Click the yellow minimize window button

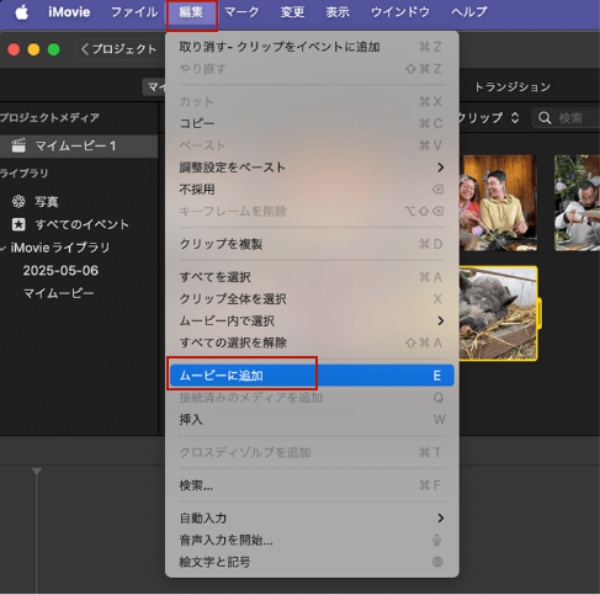click(34, 49)
